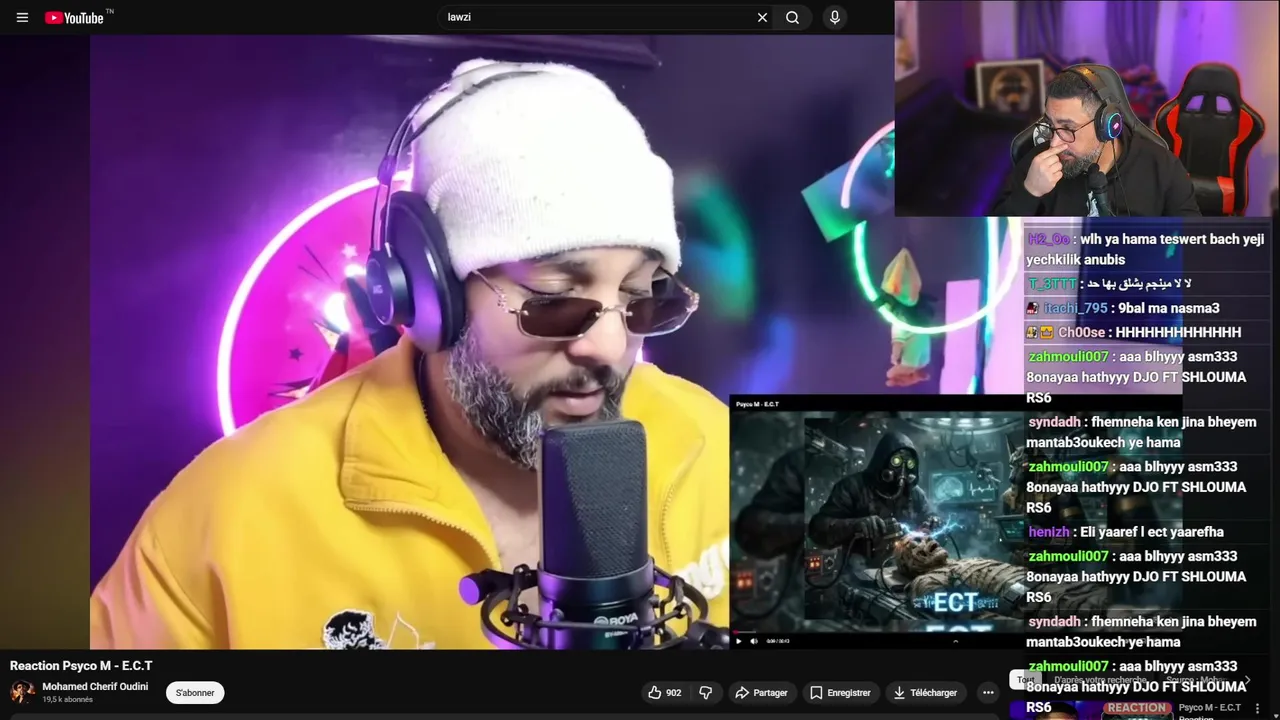Clear the search query with the X
The height and width of the screenshot is (720, 1280).
pyautogui.click(x=762, y=17)
